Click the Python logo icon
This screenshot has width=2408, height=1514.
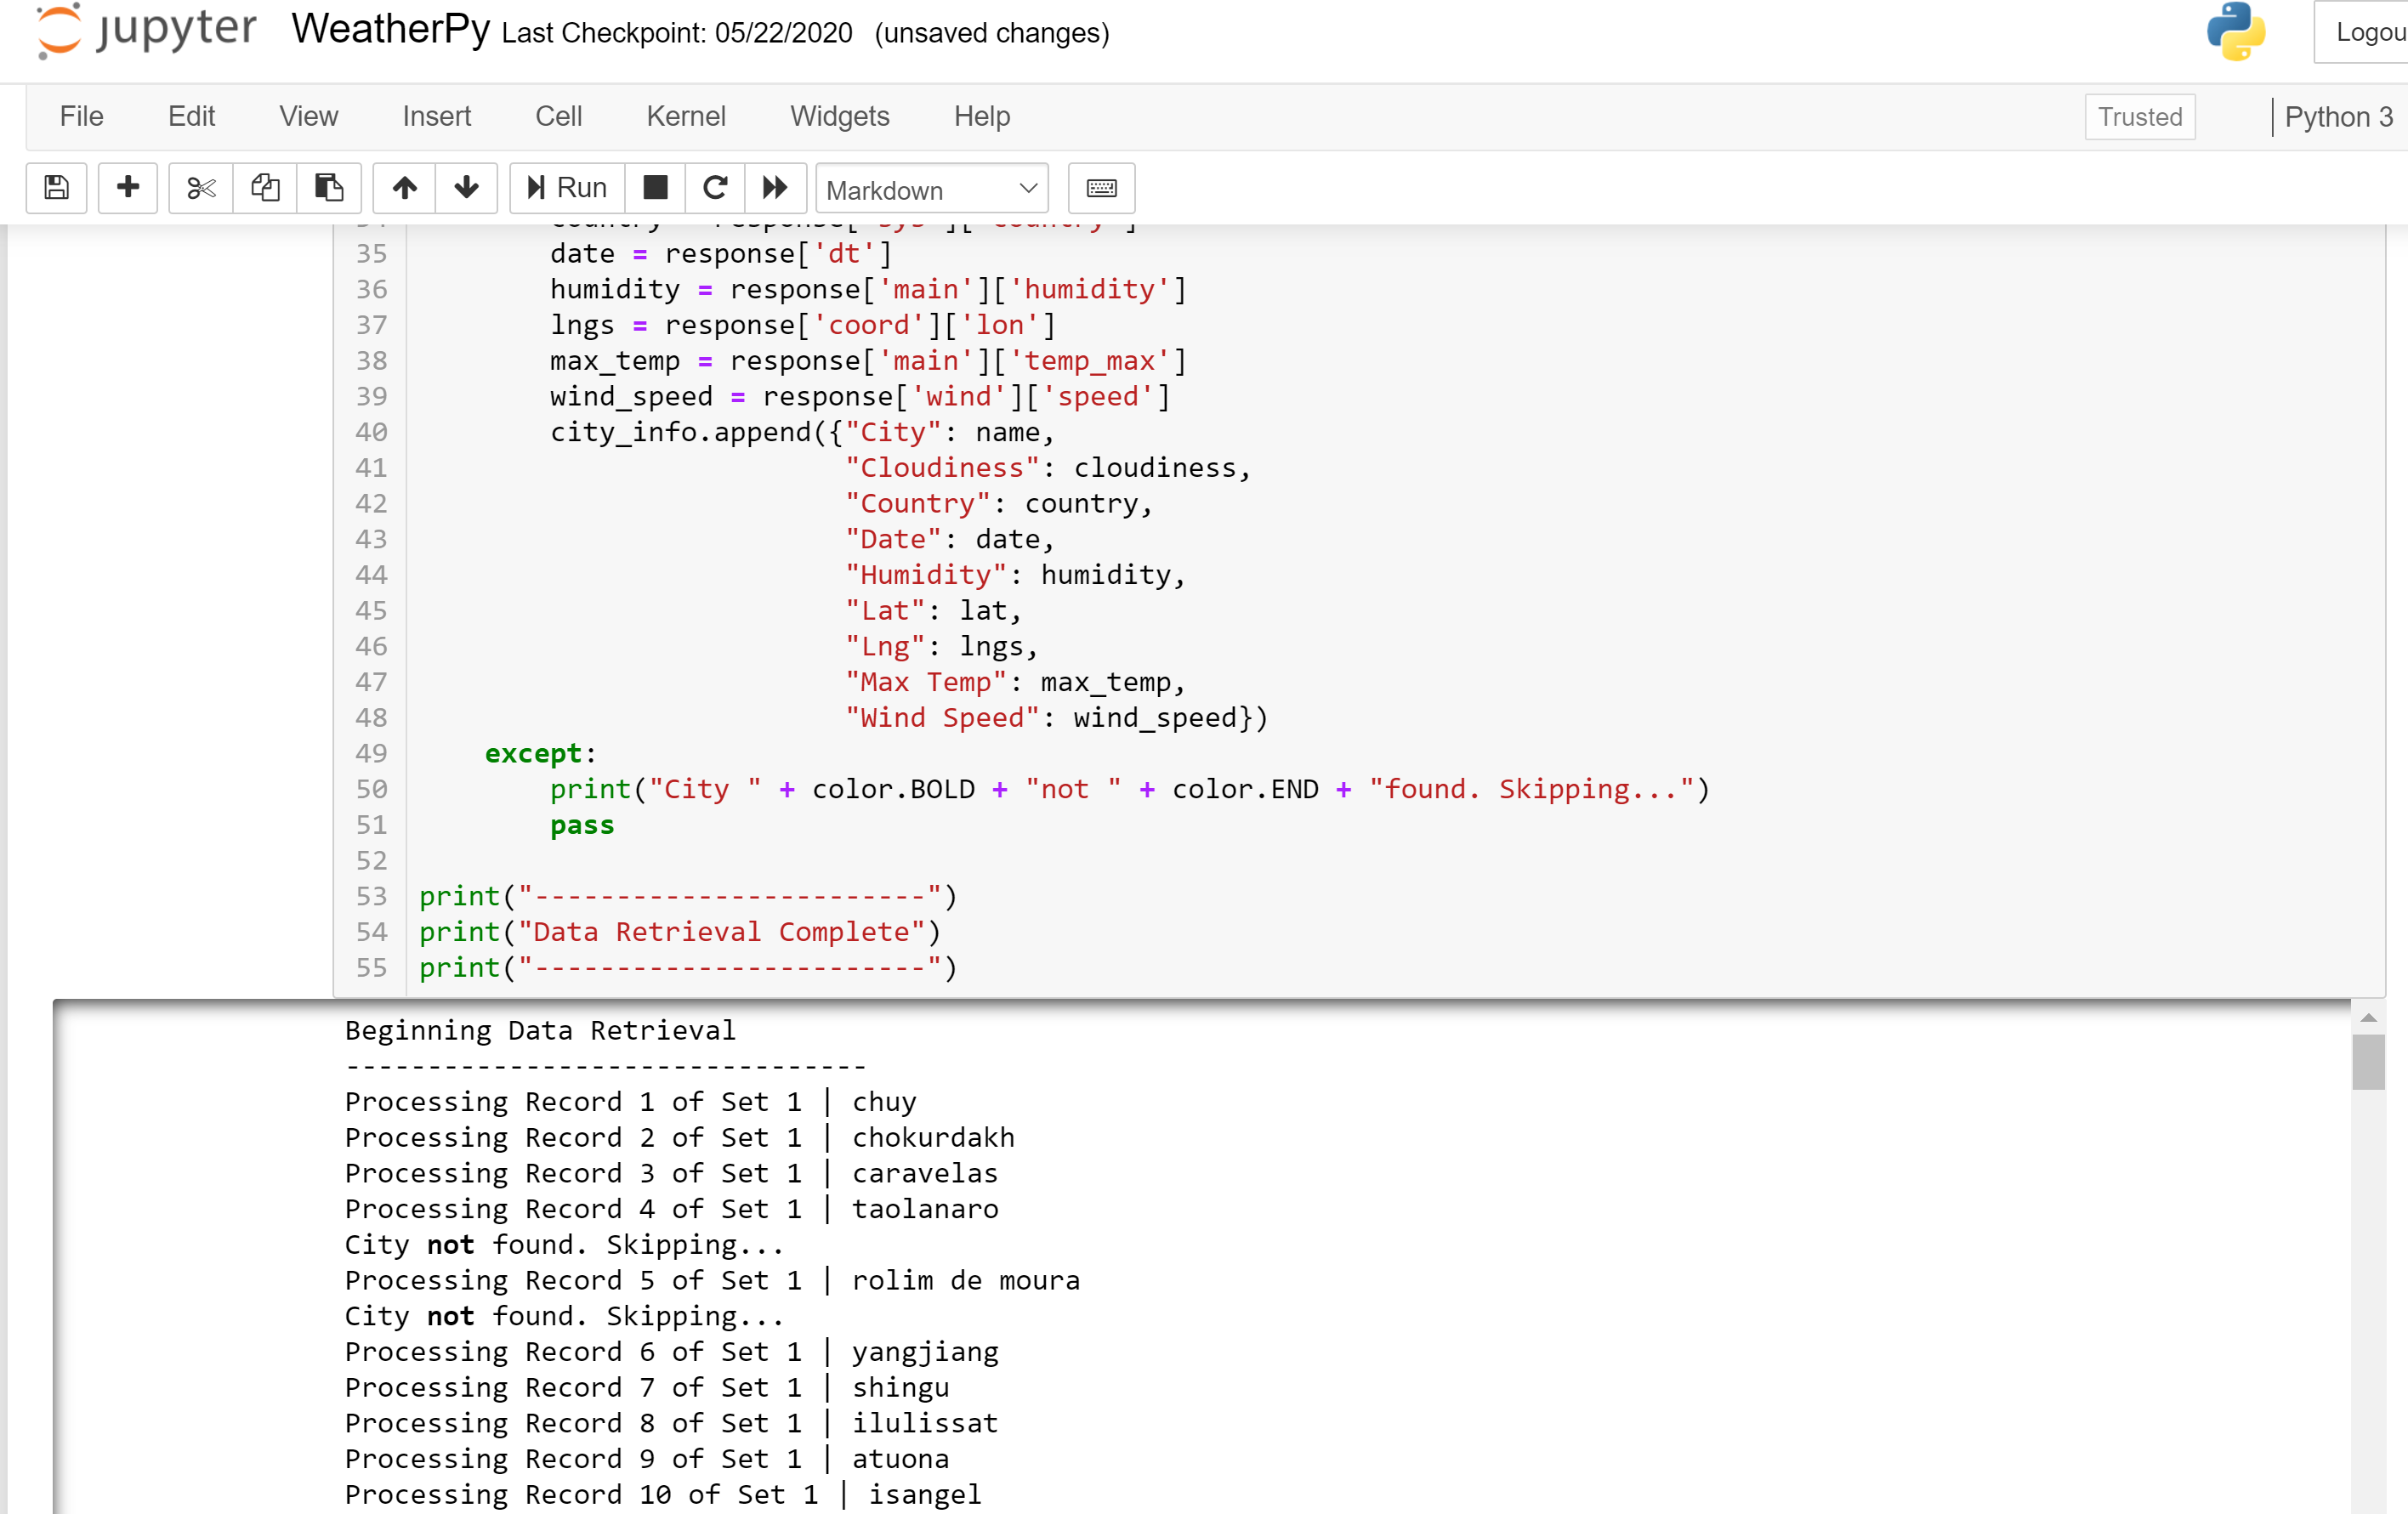(x=2235, y=32)
